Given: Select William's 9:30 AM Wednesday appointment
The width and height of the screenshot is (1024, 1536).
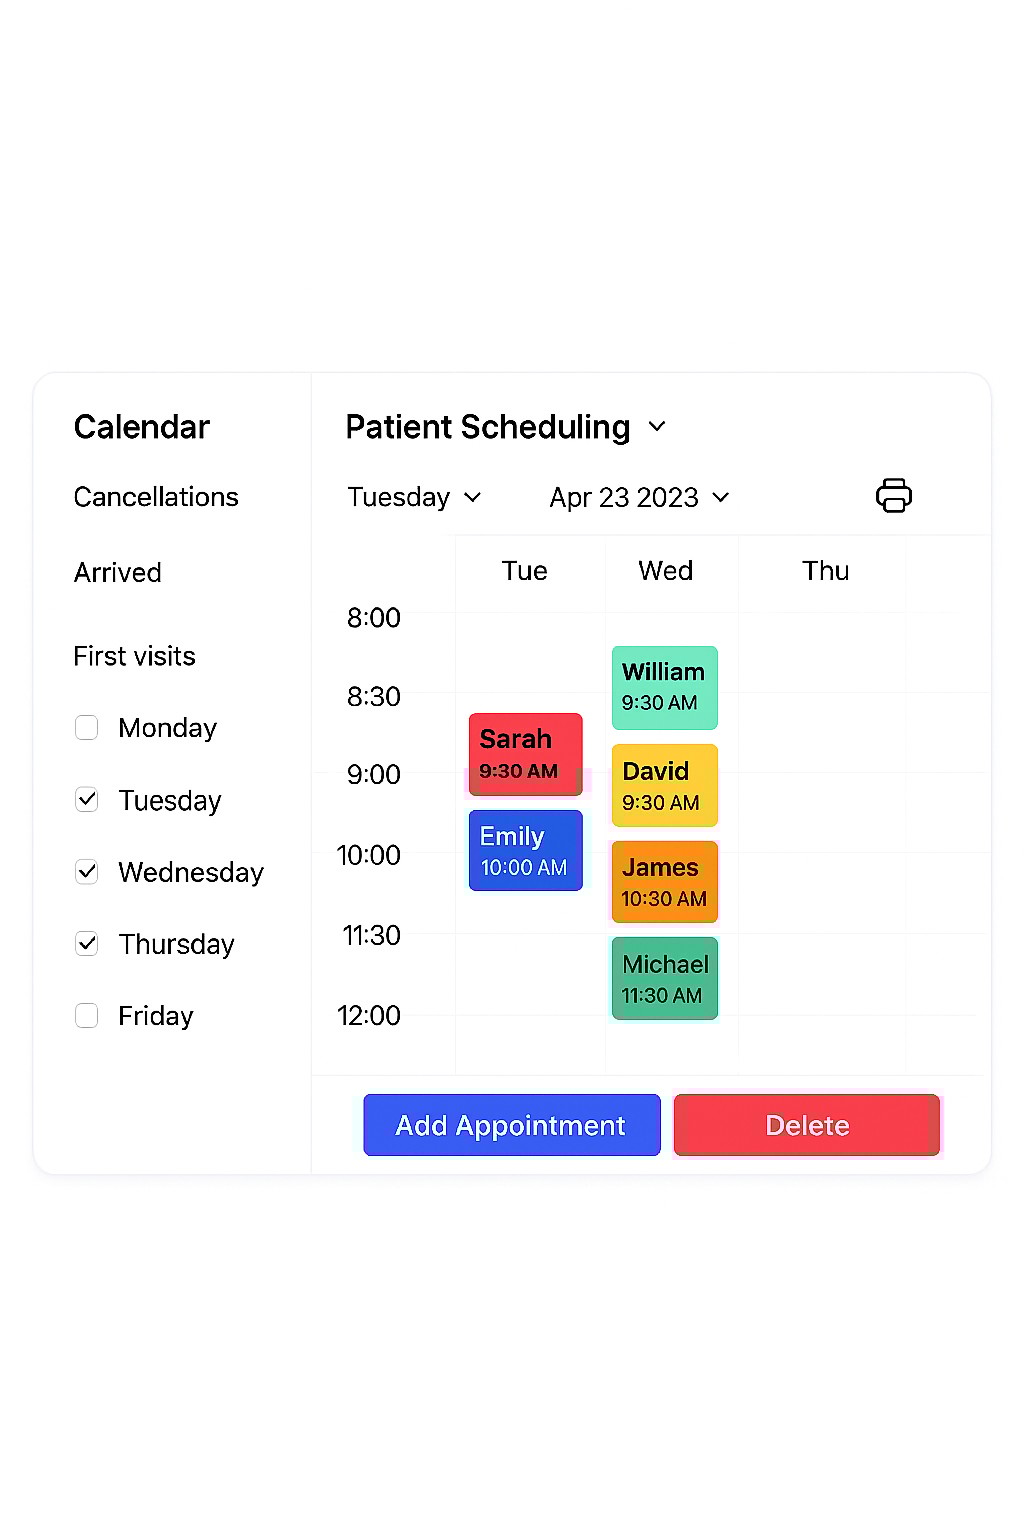Looking at the screenshot, I should point(664,687).
